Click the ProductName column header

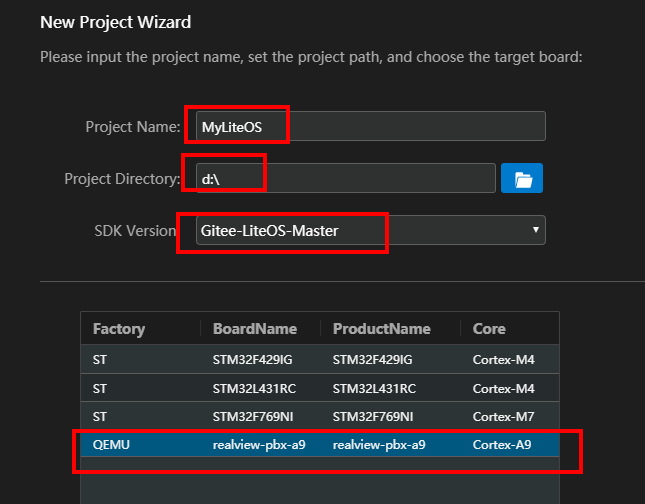tap(381, 329)
